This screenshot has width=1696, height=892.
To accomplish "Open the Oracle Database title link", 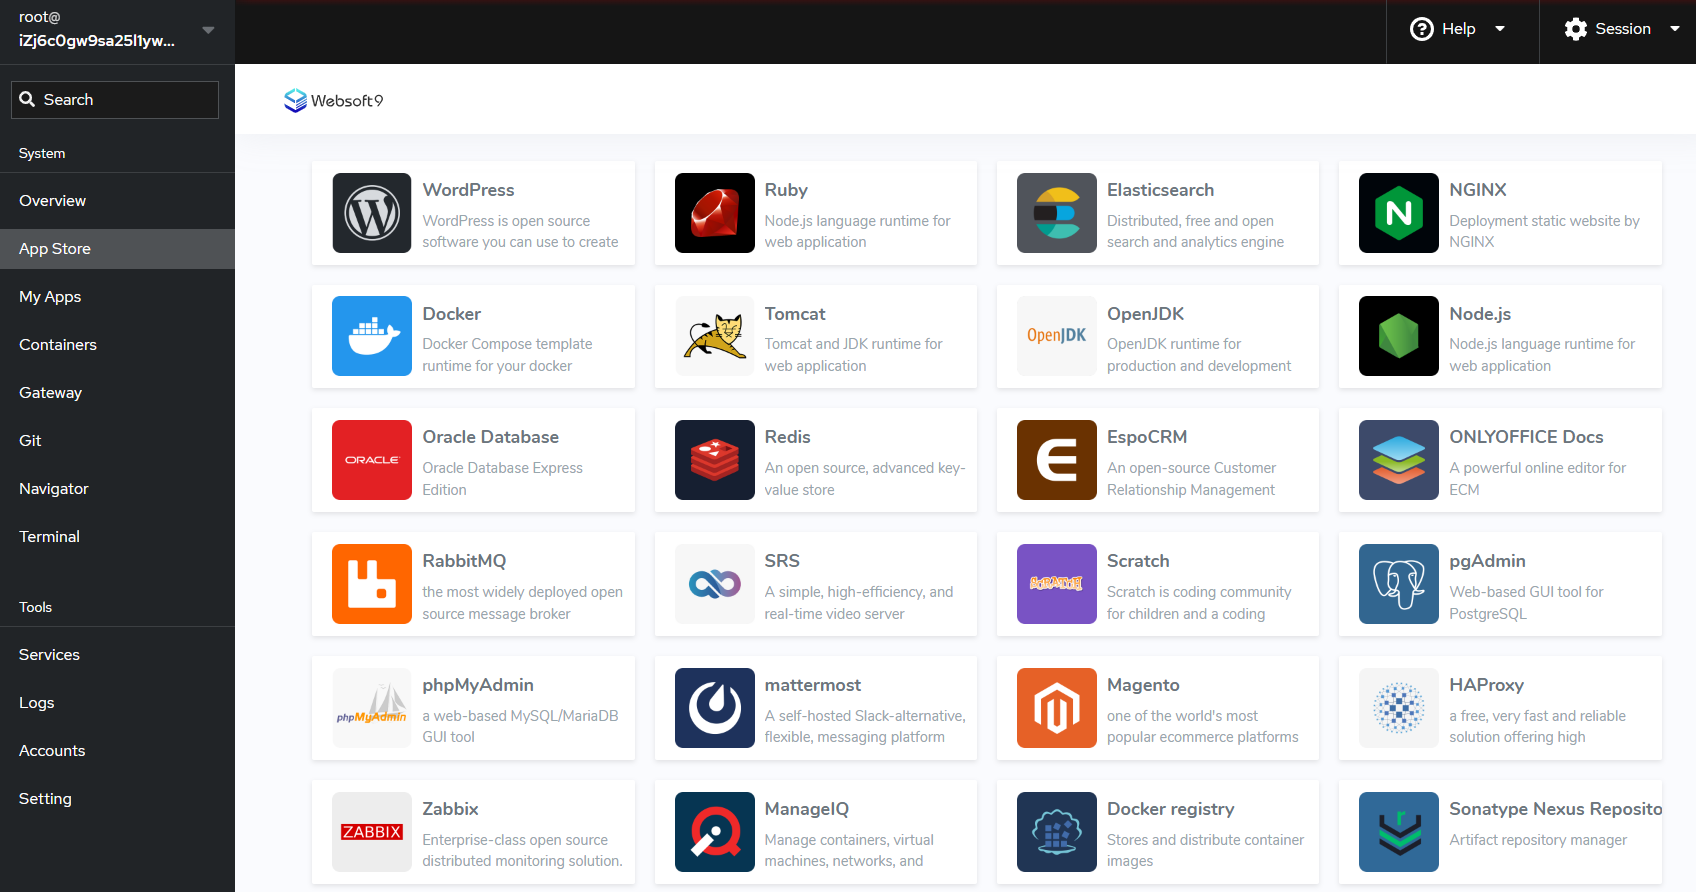I will [x=490, y=437].
